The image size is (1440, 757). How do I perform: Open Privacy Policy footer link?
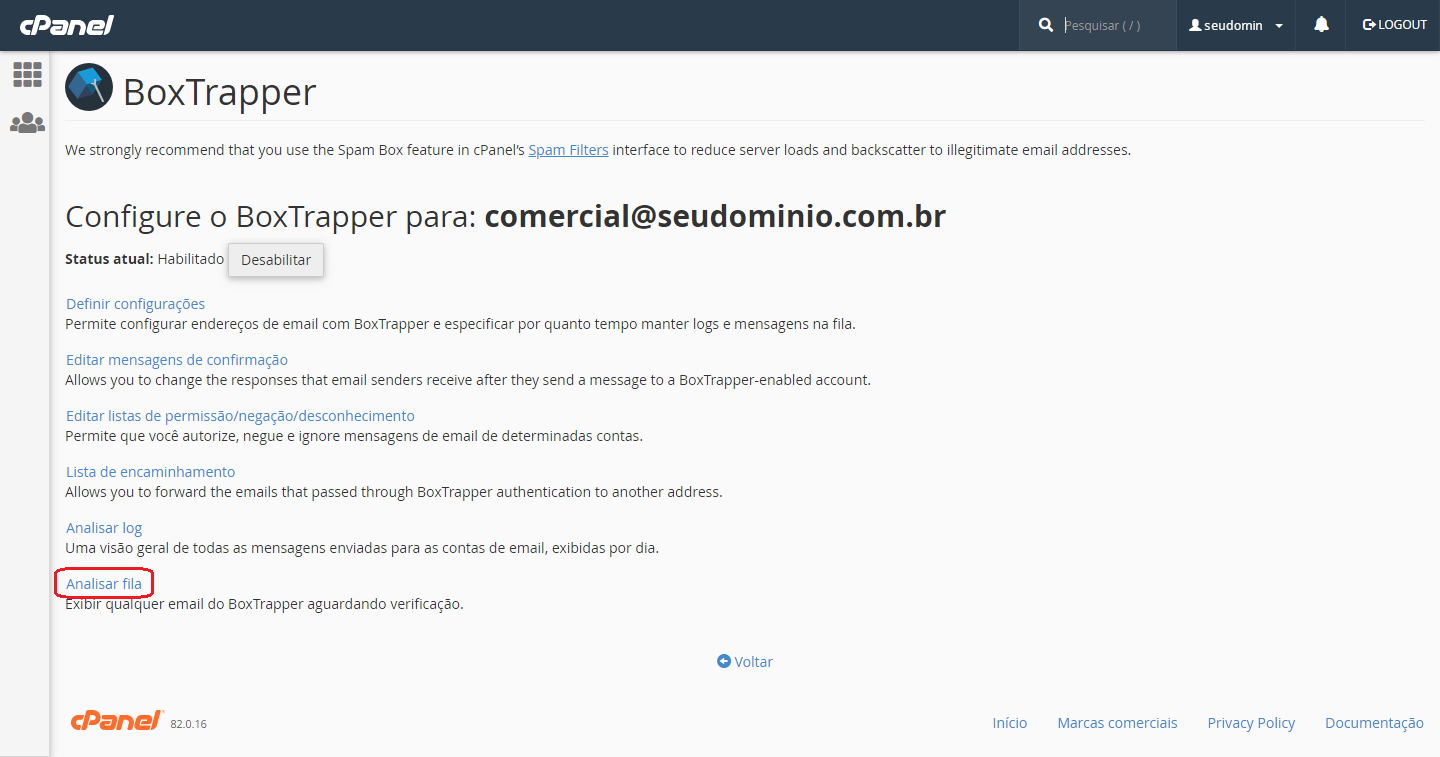[1251, 723]
